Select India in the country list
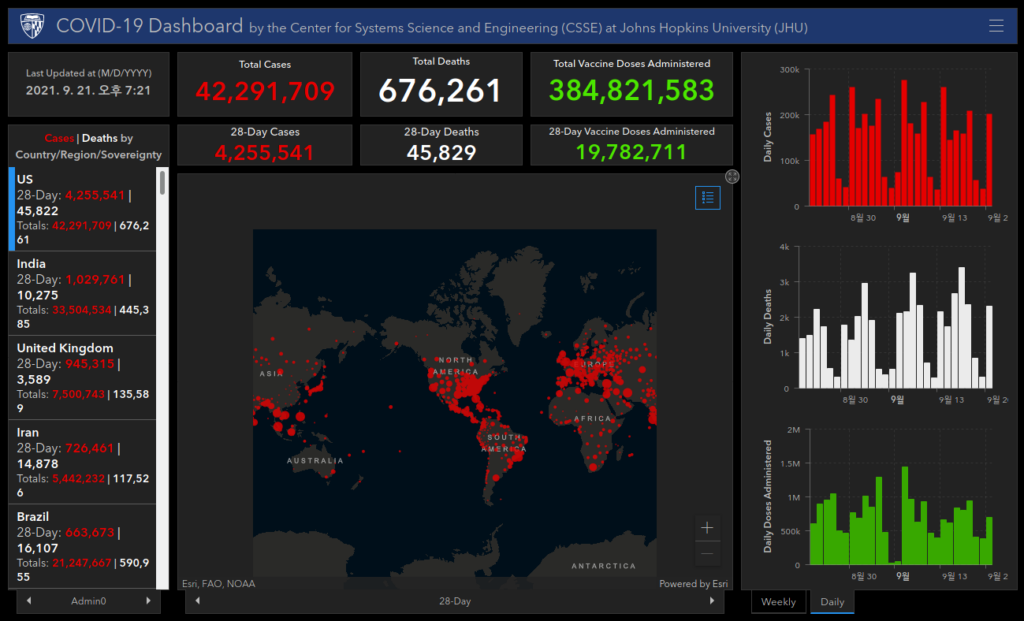Image resolution: width=1024 pixels, height=621 pixels. click(82, 293)
